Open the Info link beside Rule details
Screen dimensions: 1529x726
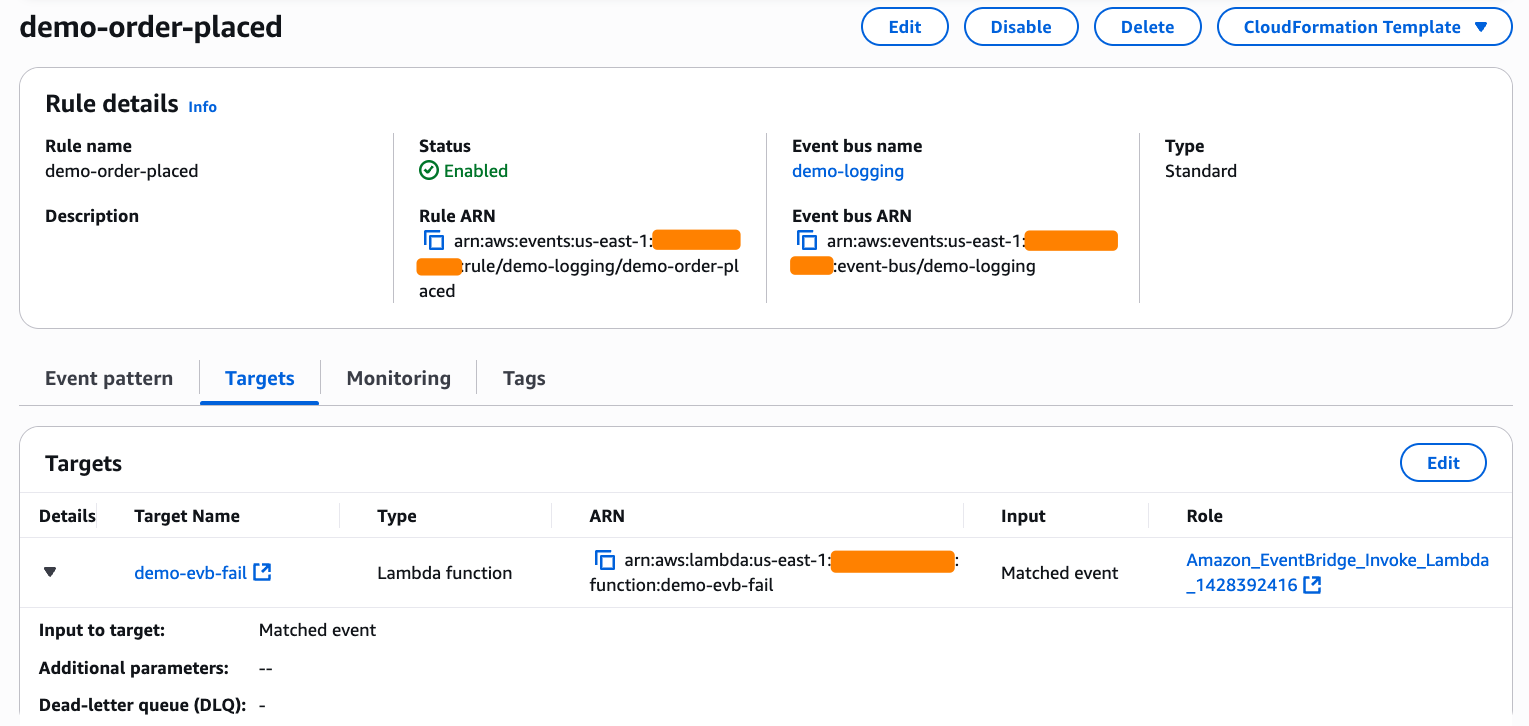(203, 107)
